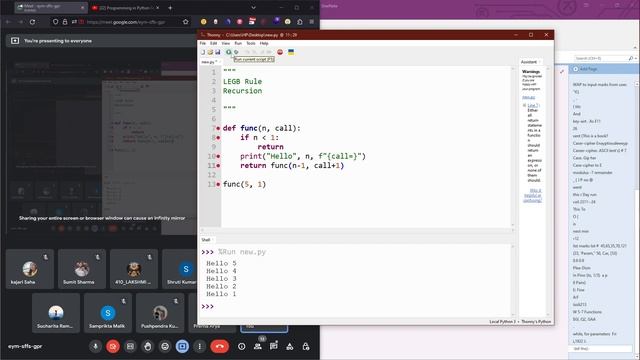The width and height of the screenshot is (640, 360).
Task: Open meeting details info icon in Meet
Action: [x=242, y=347]
